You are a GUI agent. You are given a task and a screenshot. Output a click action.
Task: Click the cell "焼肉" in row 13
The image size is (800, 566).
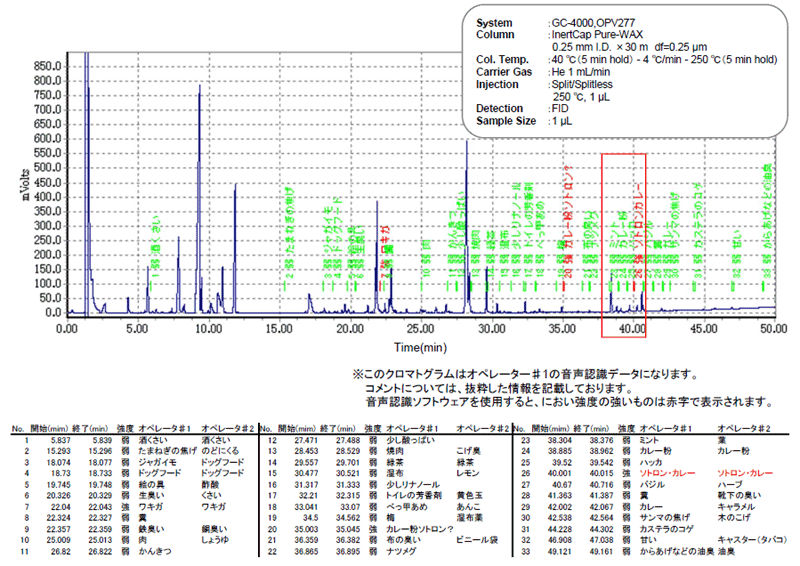click(395, 451)
